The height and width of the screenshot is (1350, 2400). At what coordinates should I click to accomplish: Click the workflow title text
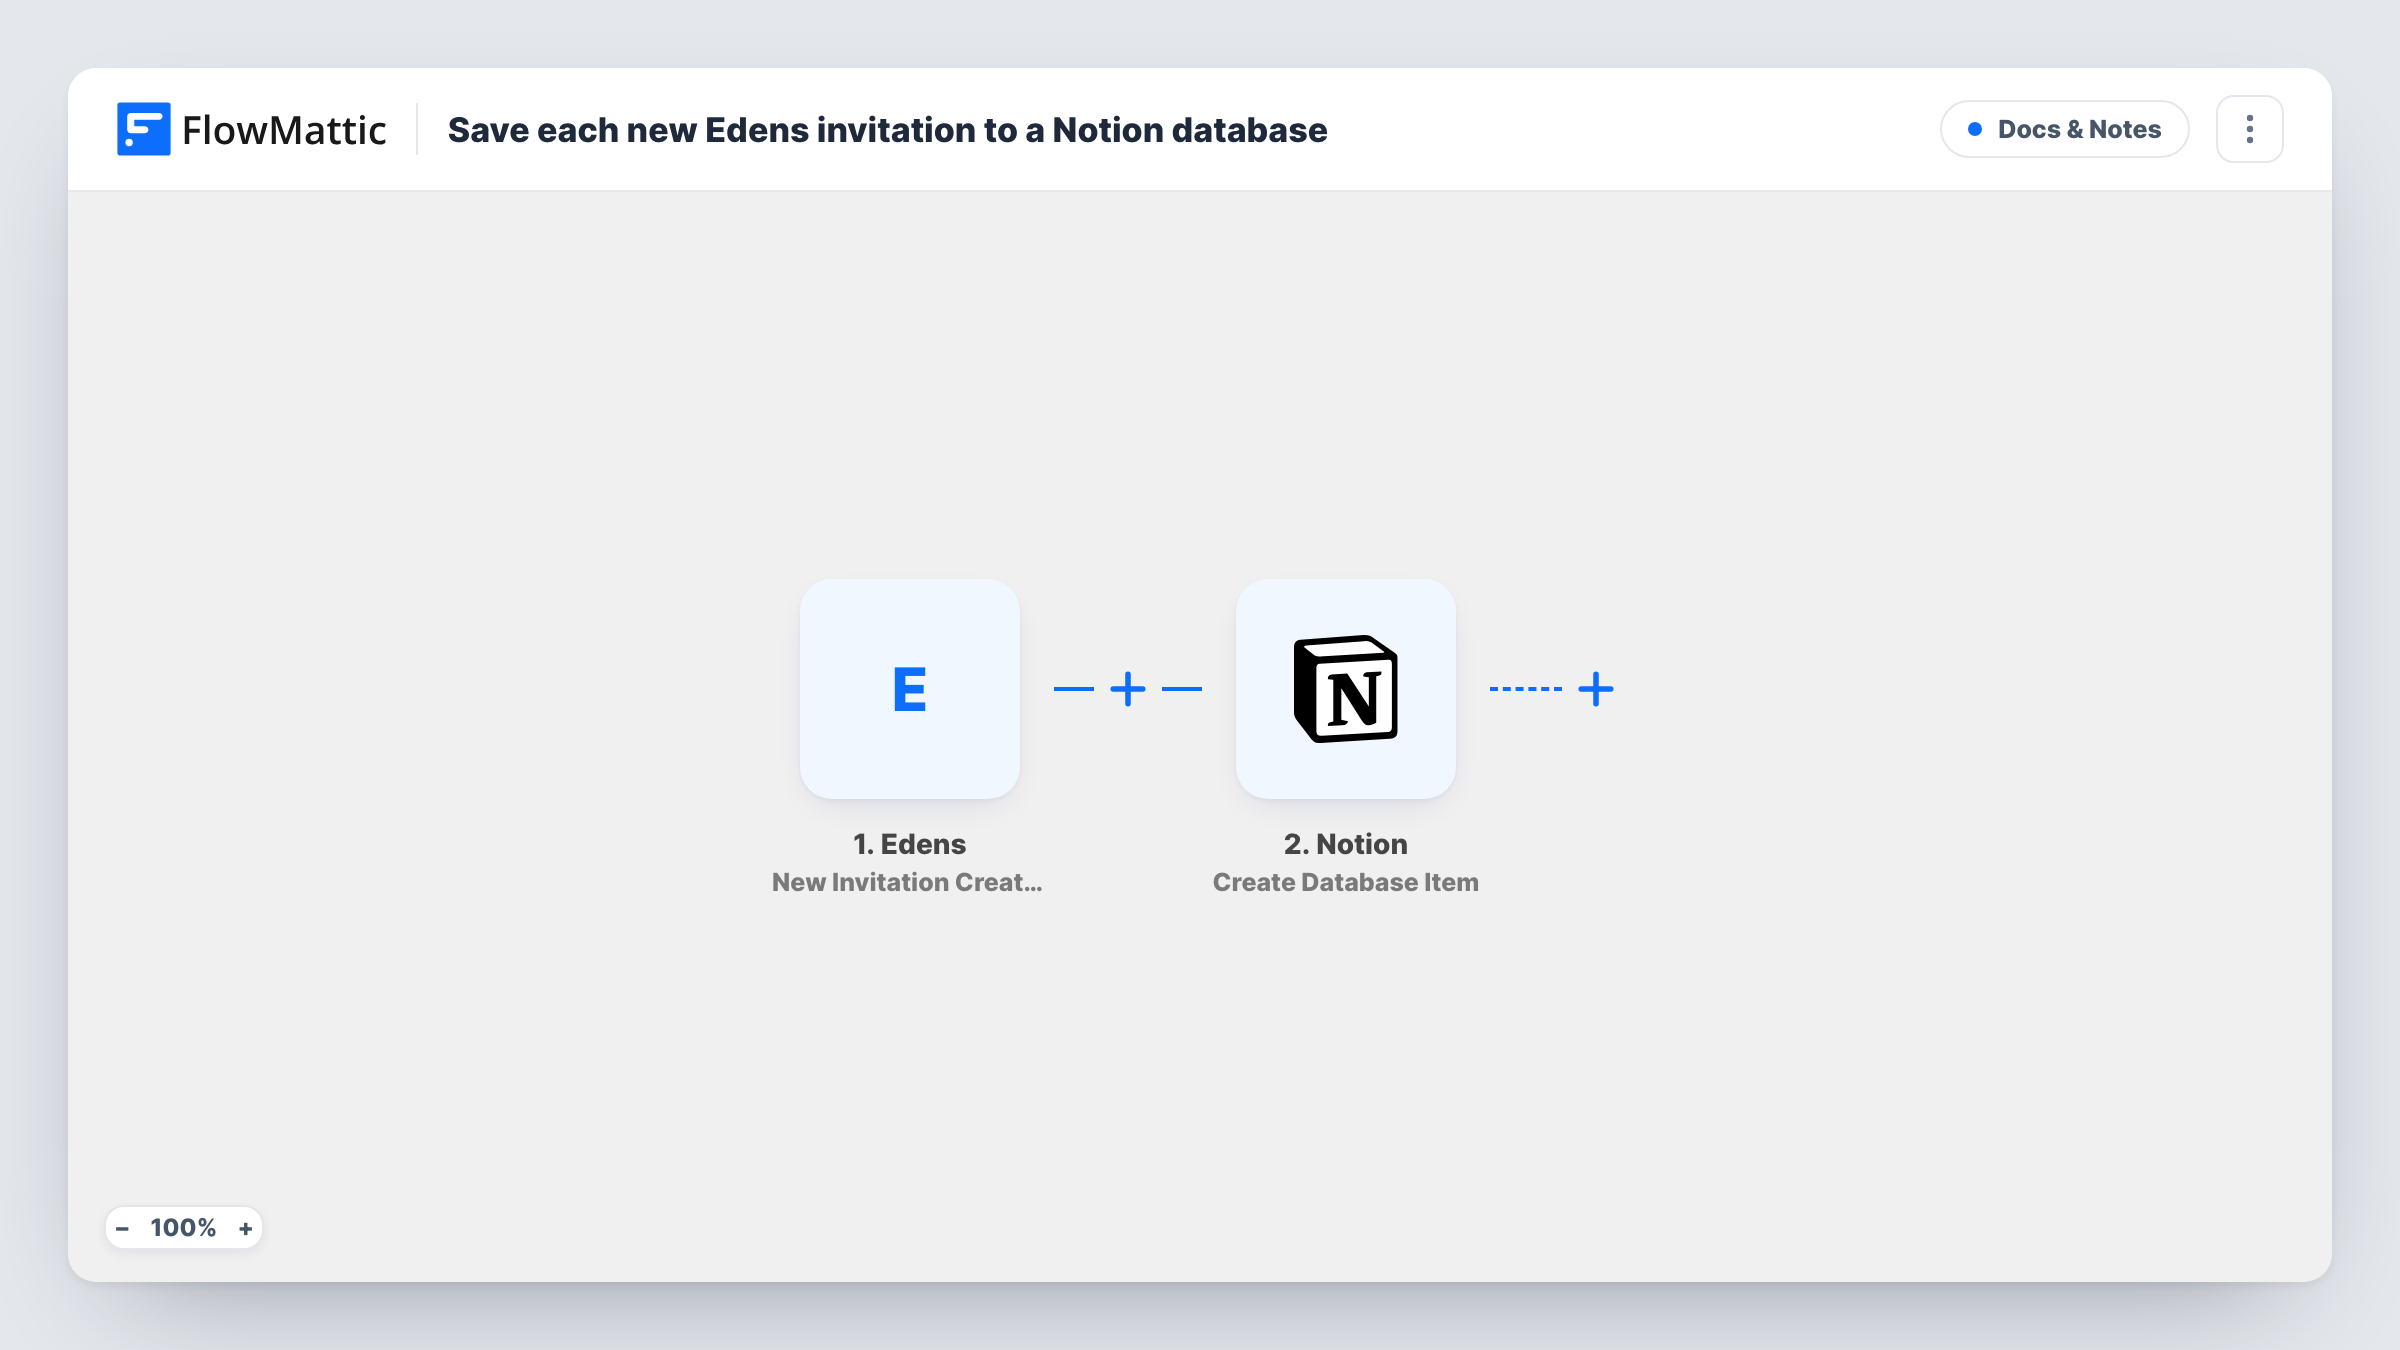click(x=887, y=130)
